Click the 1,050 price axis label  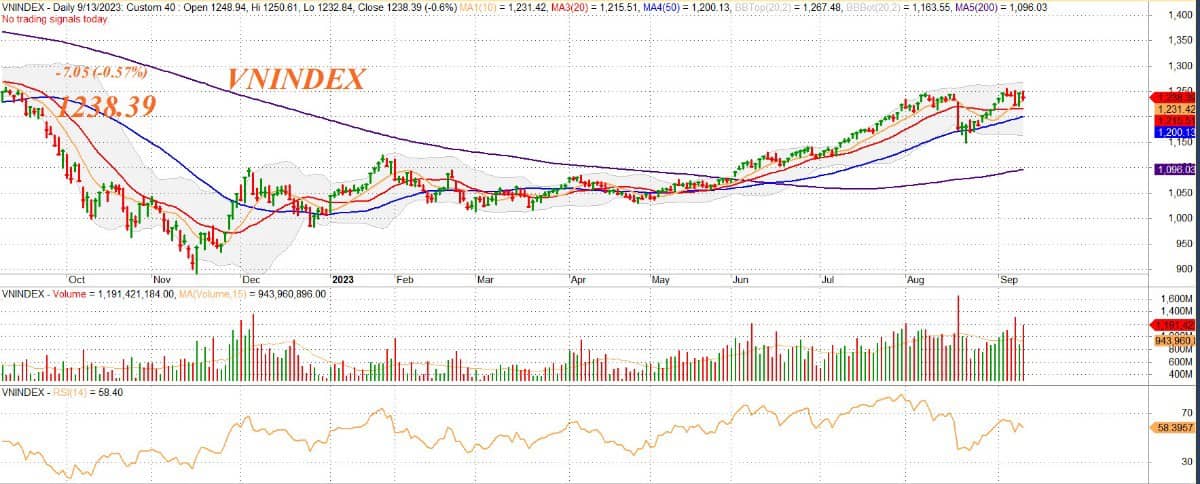(1179, 194)
